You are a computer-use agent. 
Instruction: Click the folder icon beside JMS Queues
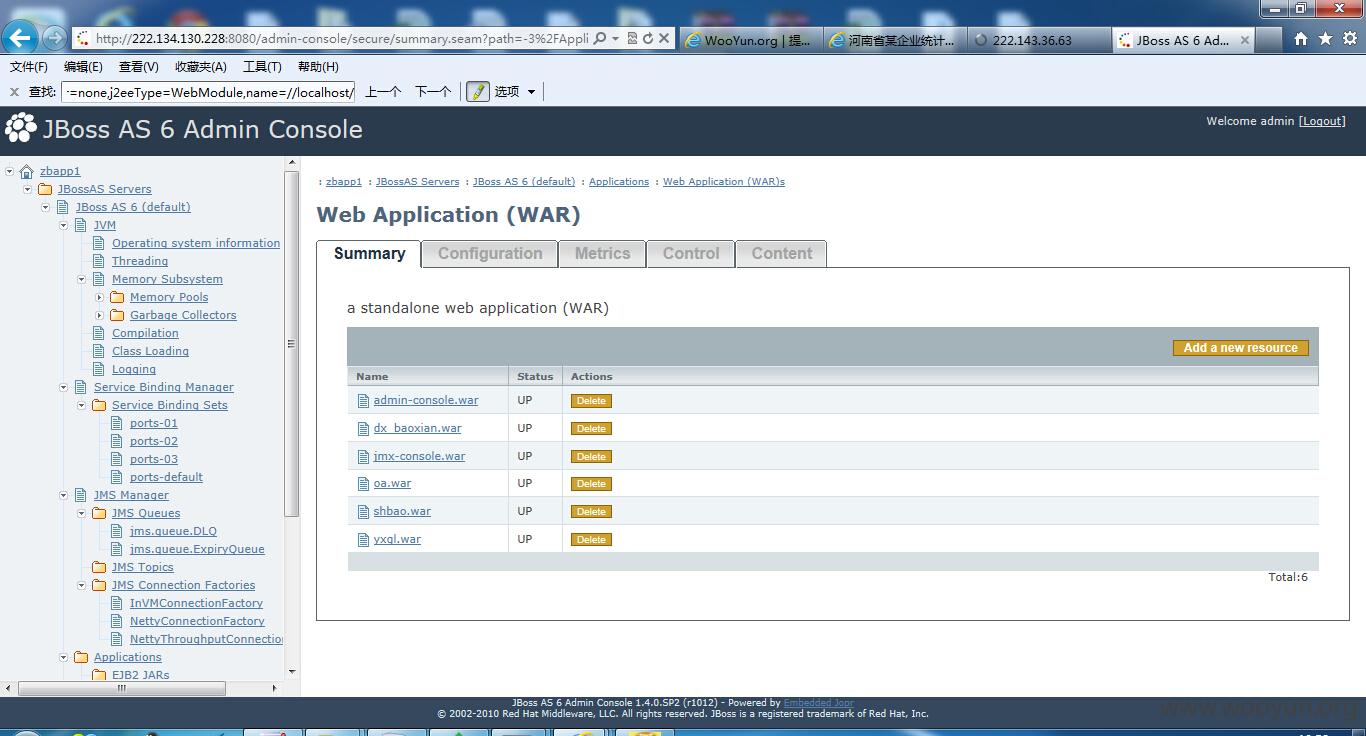click(x=99, y=514)
